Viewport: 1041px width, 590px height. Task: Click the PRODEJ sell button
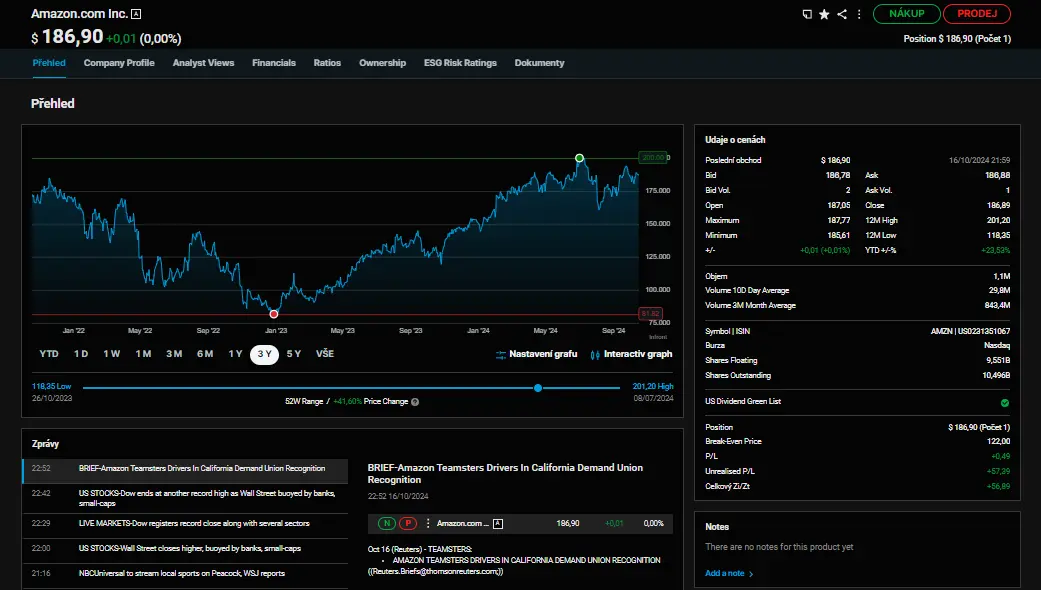point(977,13)
